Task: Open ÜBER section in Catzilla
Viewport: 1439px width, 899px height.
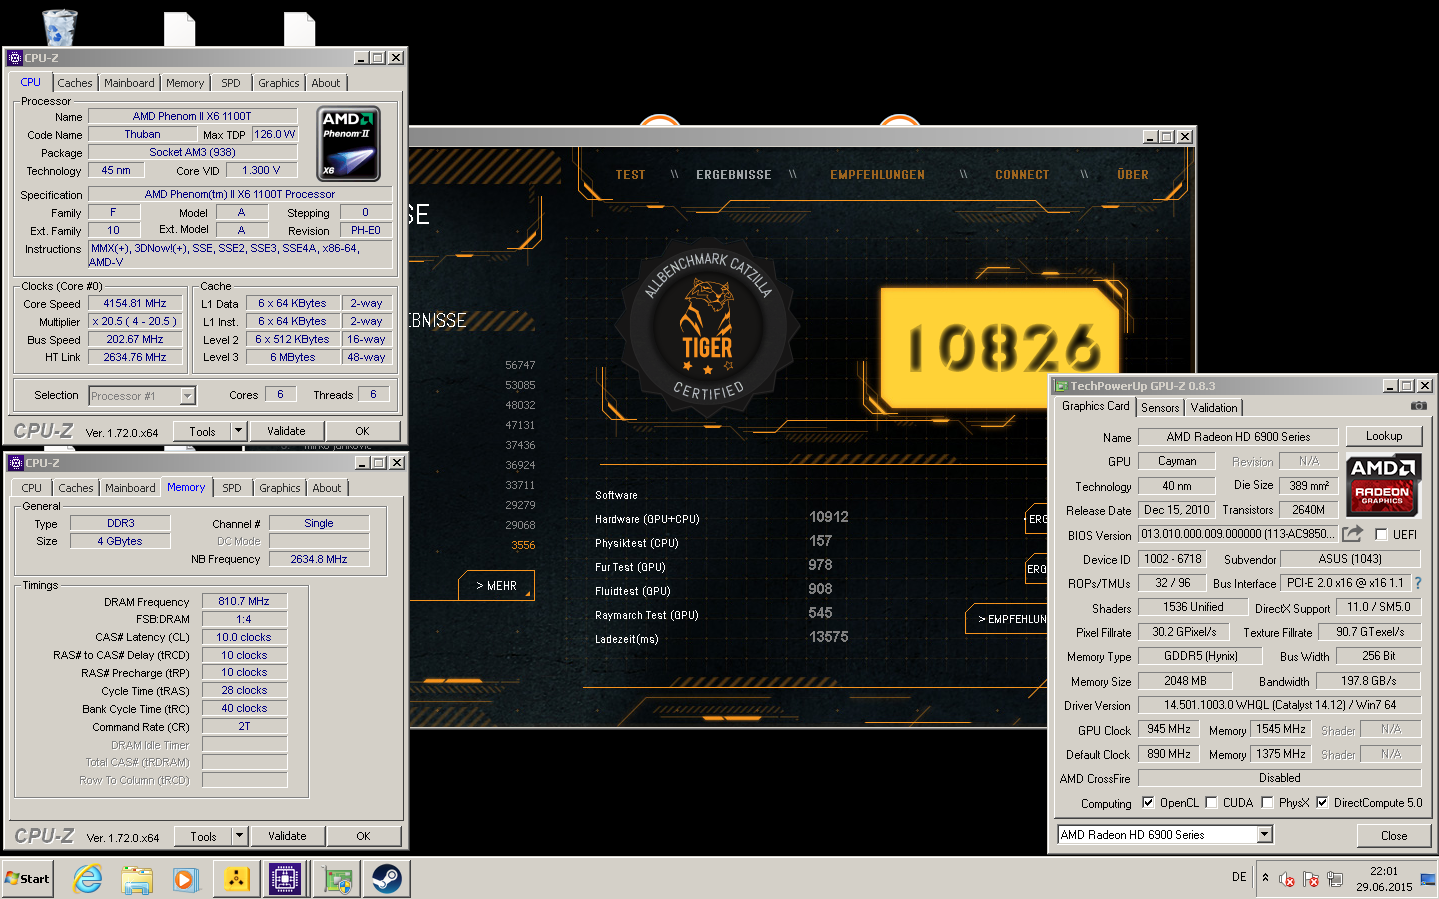Action: [1133, 174]
